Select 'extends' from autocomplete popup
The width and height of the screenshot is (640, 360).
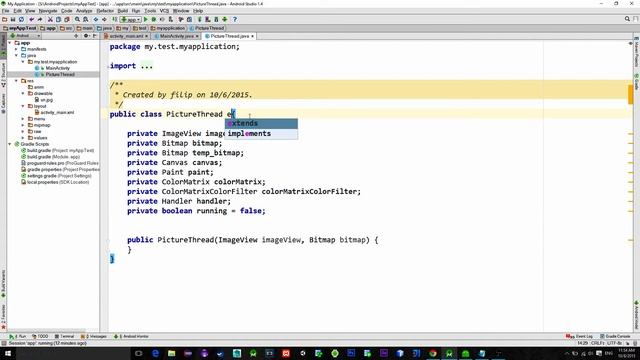pos(261,123)
